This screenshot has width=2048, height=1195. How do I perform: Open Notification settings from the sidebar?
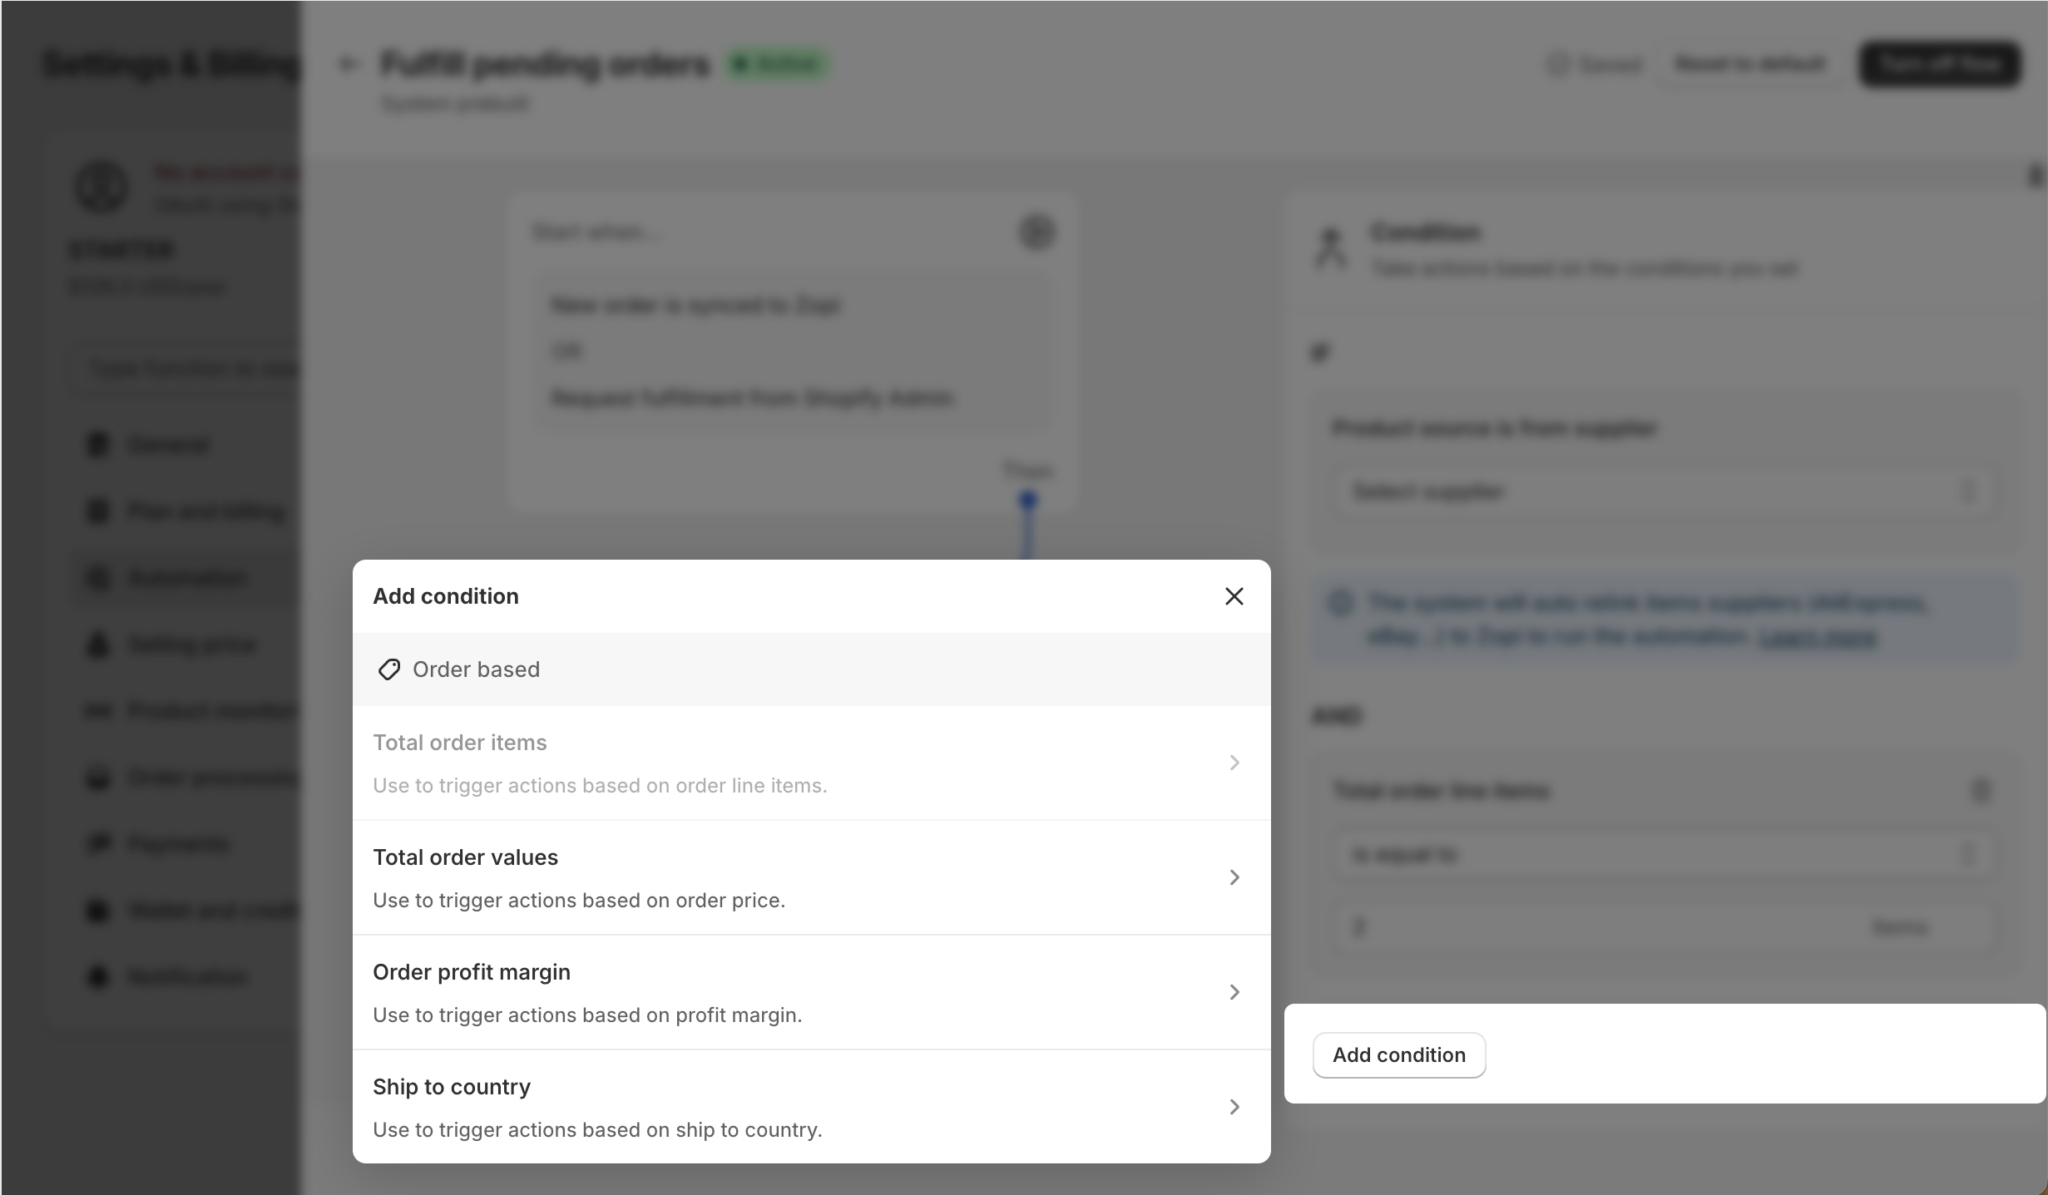(97, 977)
